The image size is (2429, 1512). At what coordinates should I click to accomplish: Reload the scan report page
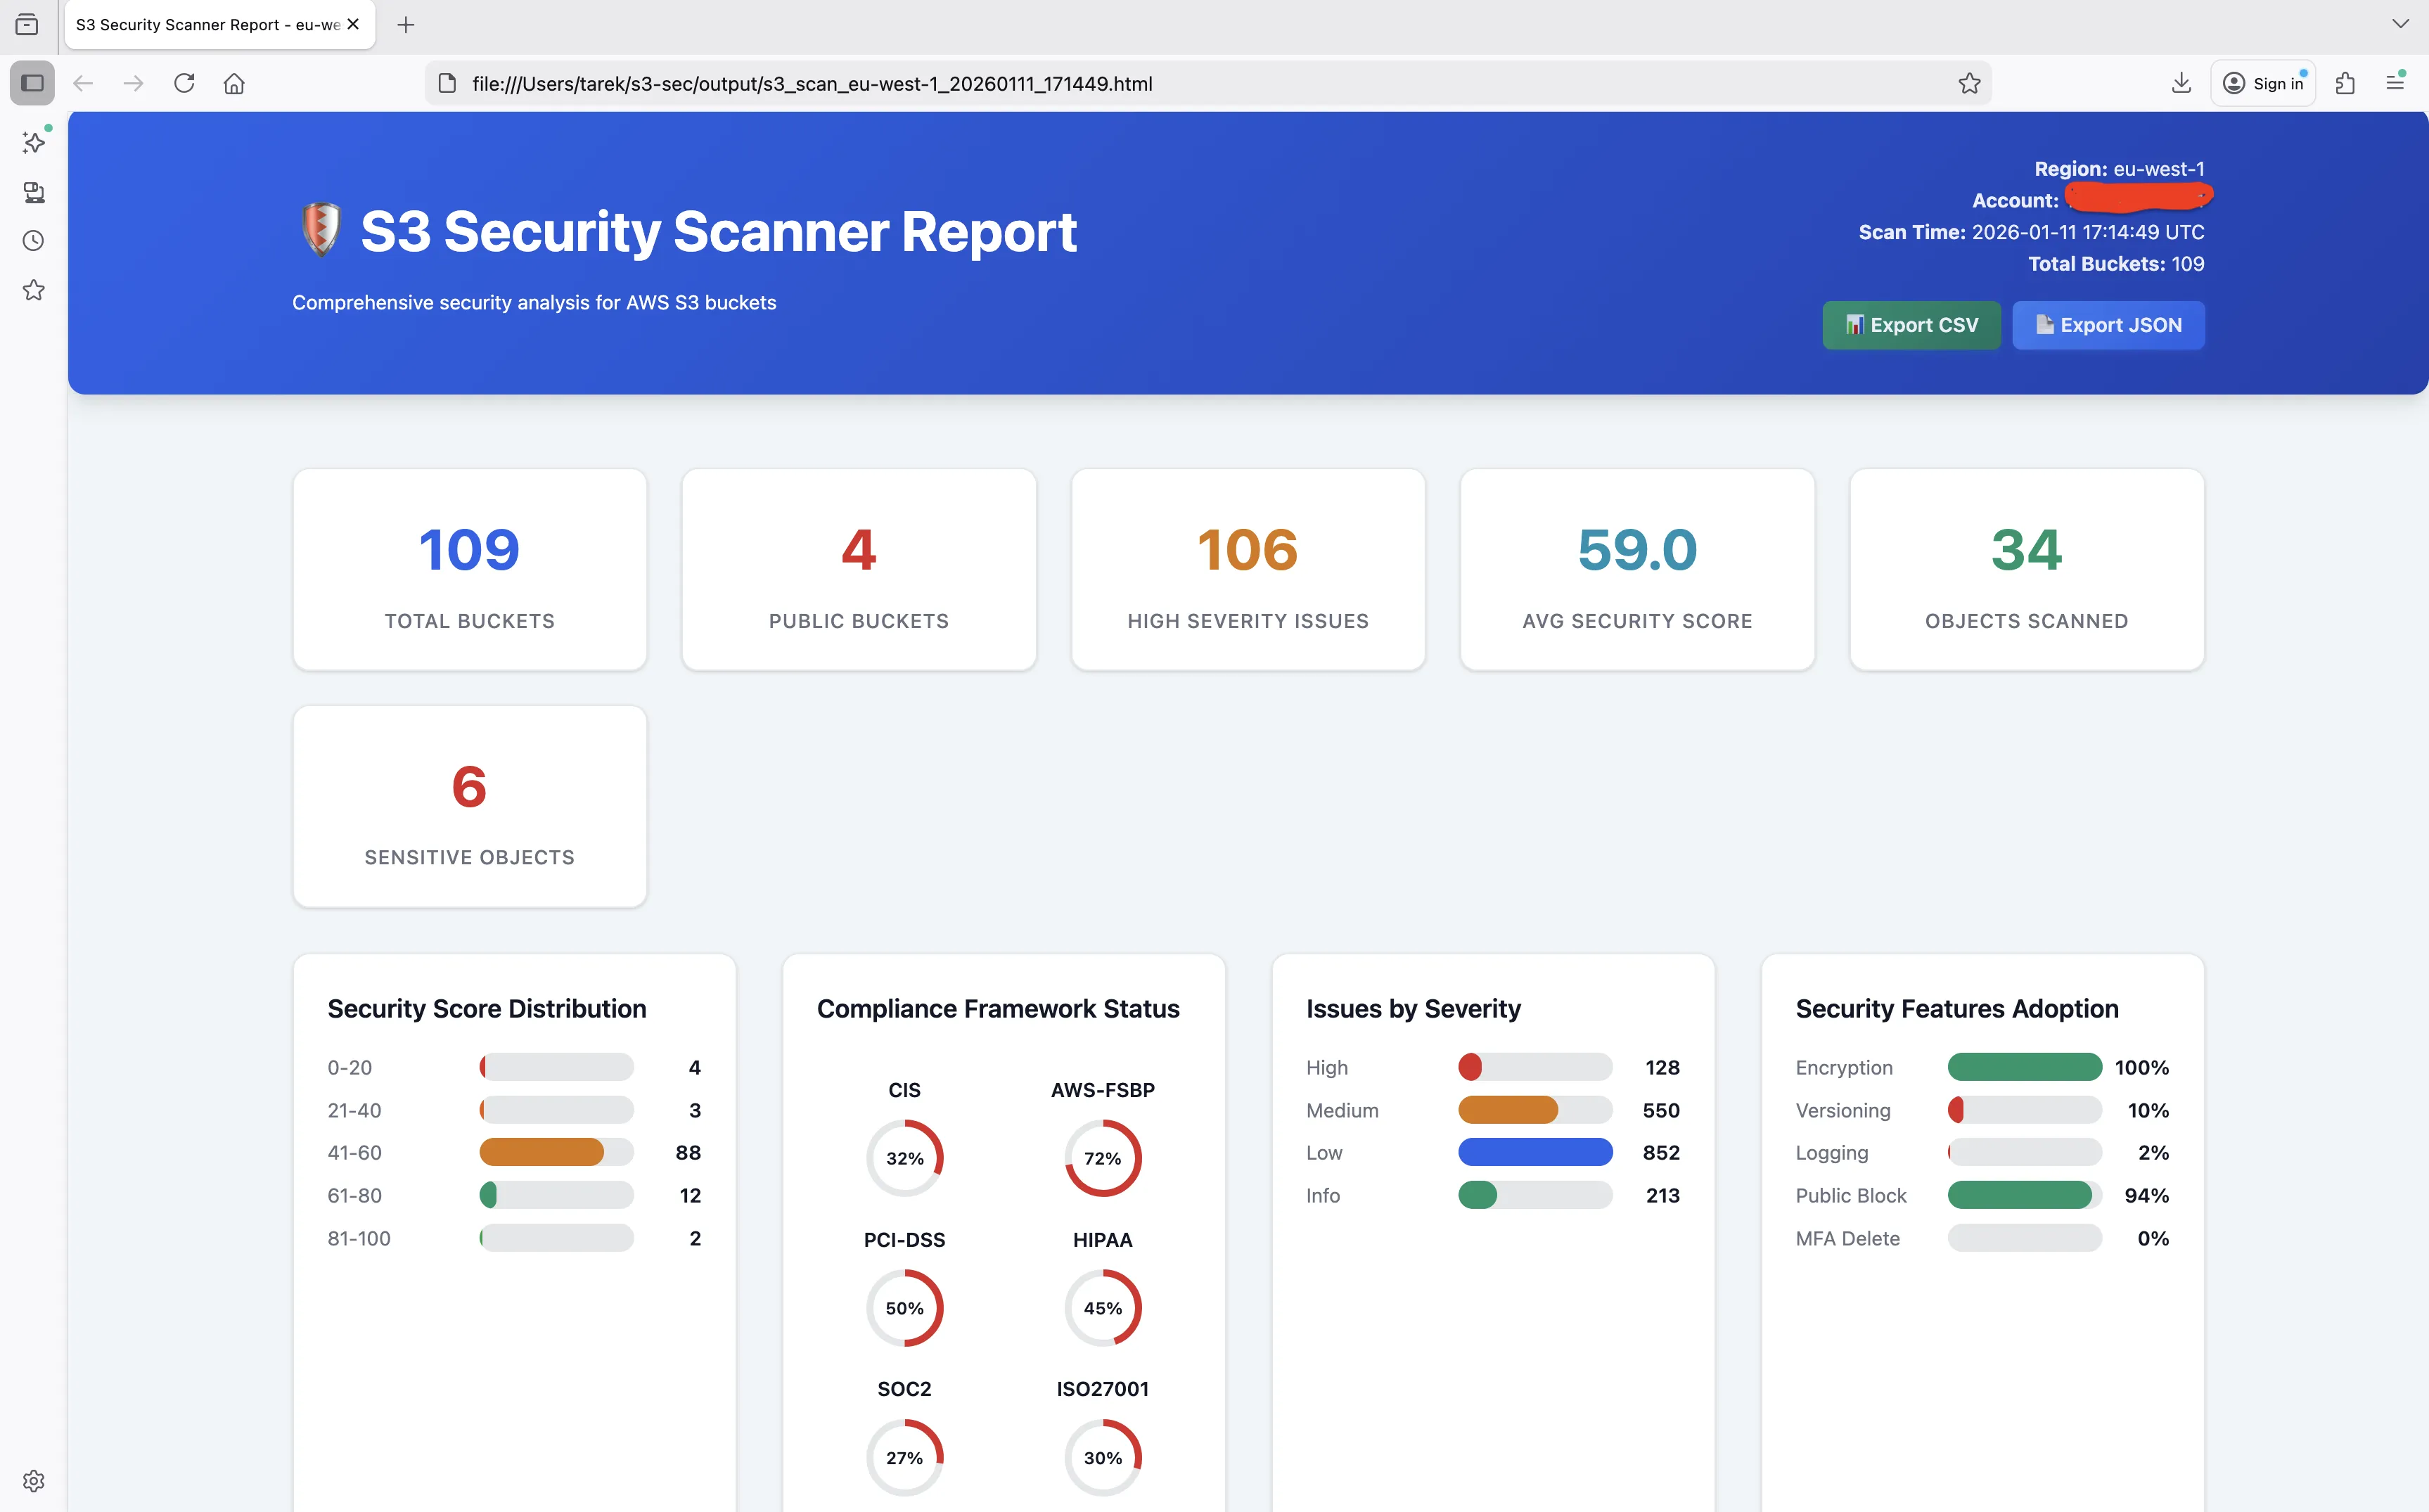184,83
